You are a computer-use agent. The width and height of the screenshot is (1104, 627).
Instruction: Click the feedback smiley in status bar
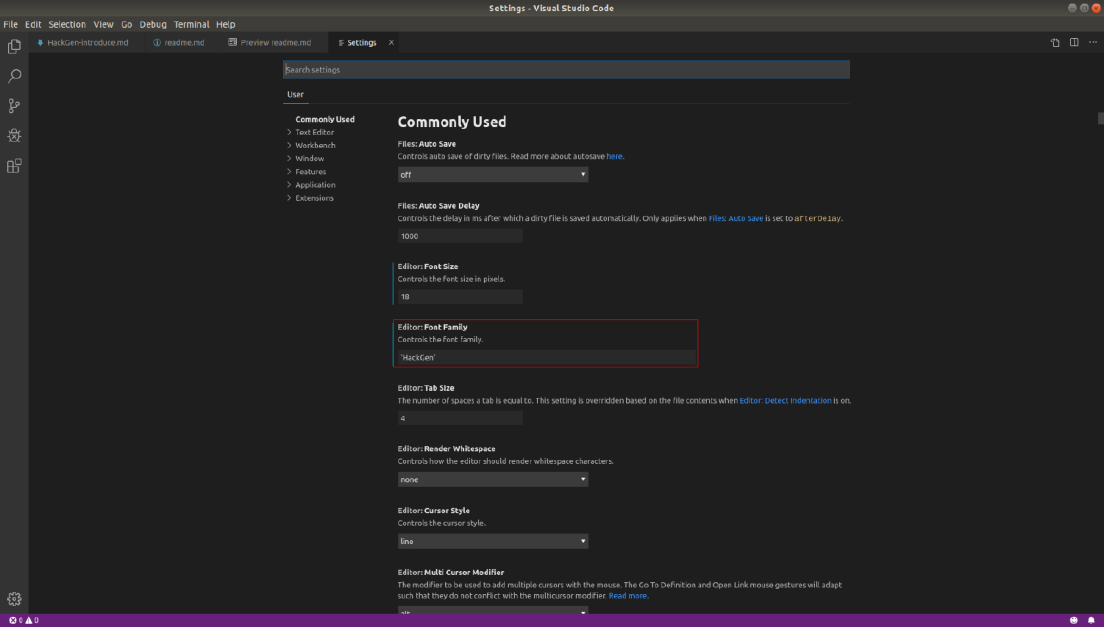point(1074,621)
